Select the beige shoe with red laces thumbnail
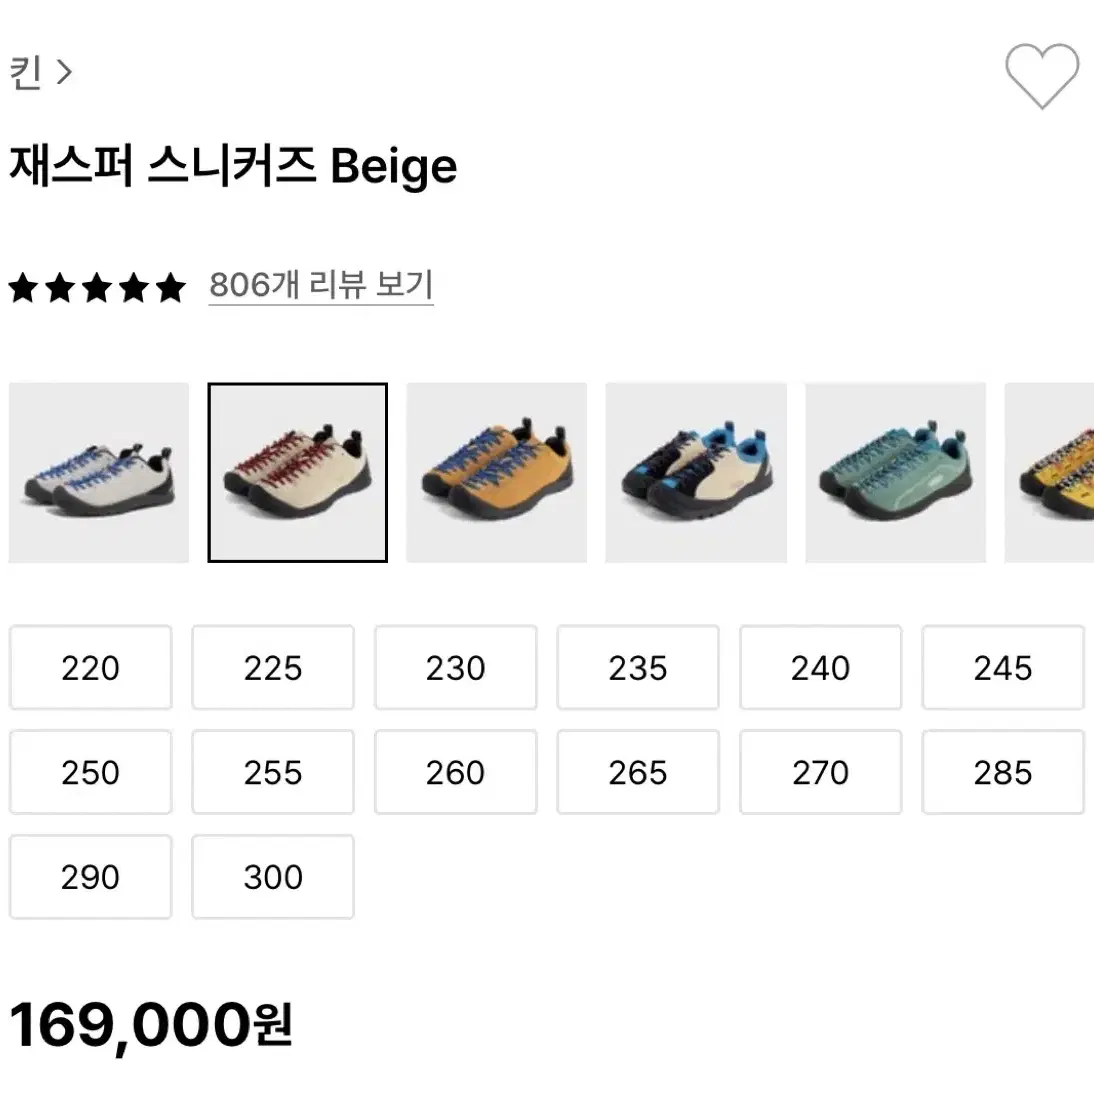This screenshot has height=1094, width=1094. (x=298, y=472)
